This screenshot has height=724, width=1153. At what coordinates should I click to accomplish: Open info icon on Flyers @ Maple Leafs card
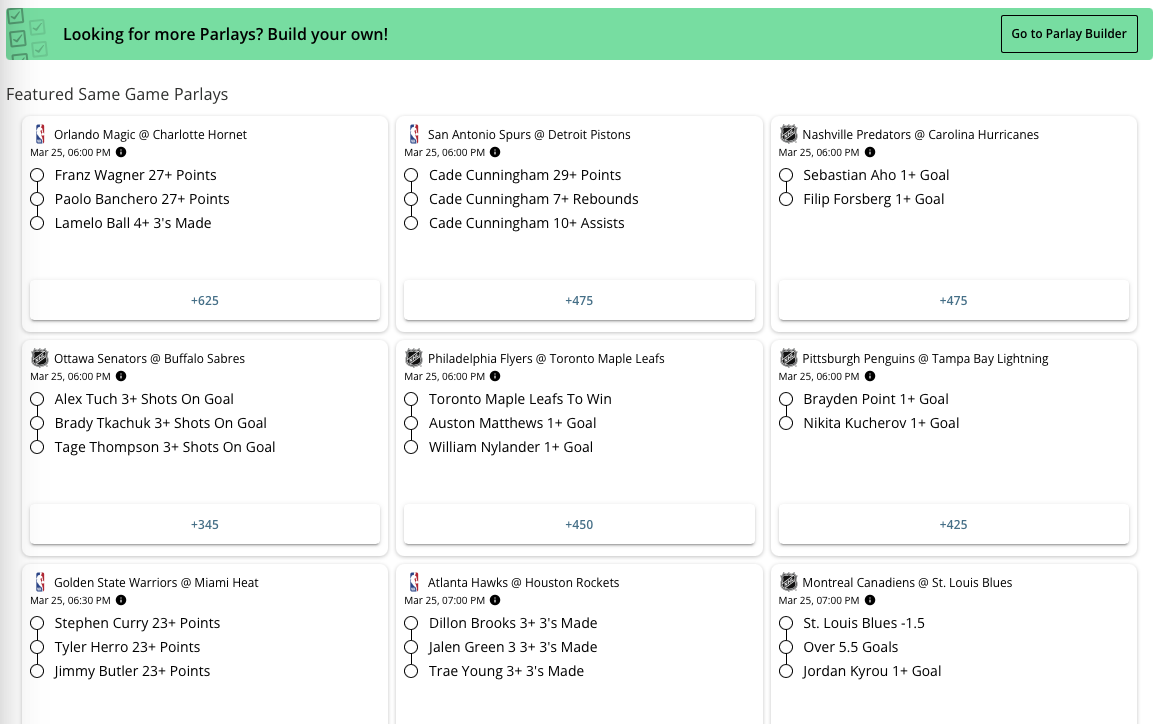(x=495, y=377)
